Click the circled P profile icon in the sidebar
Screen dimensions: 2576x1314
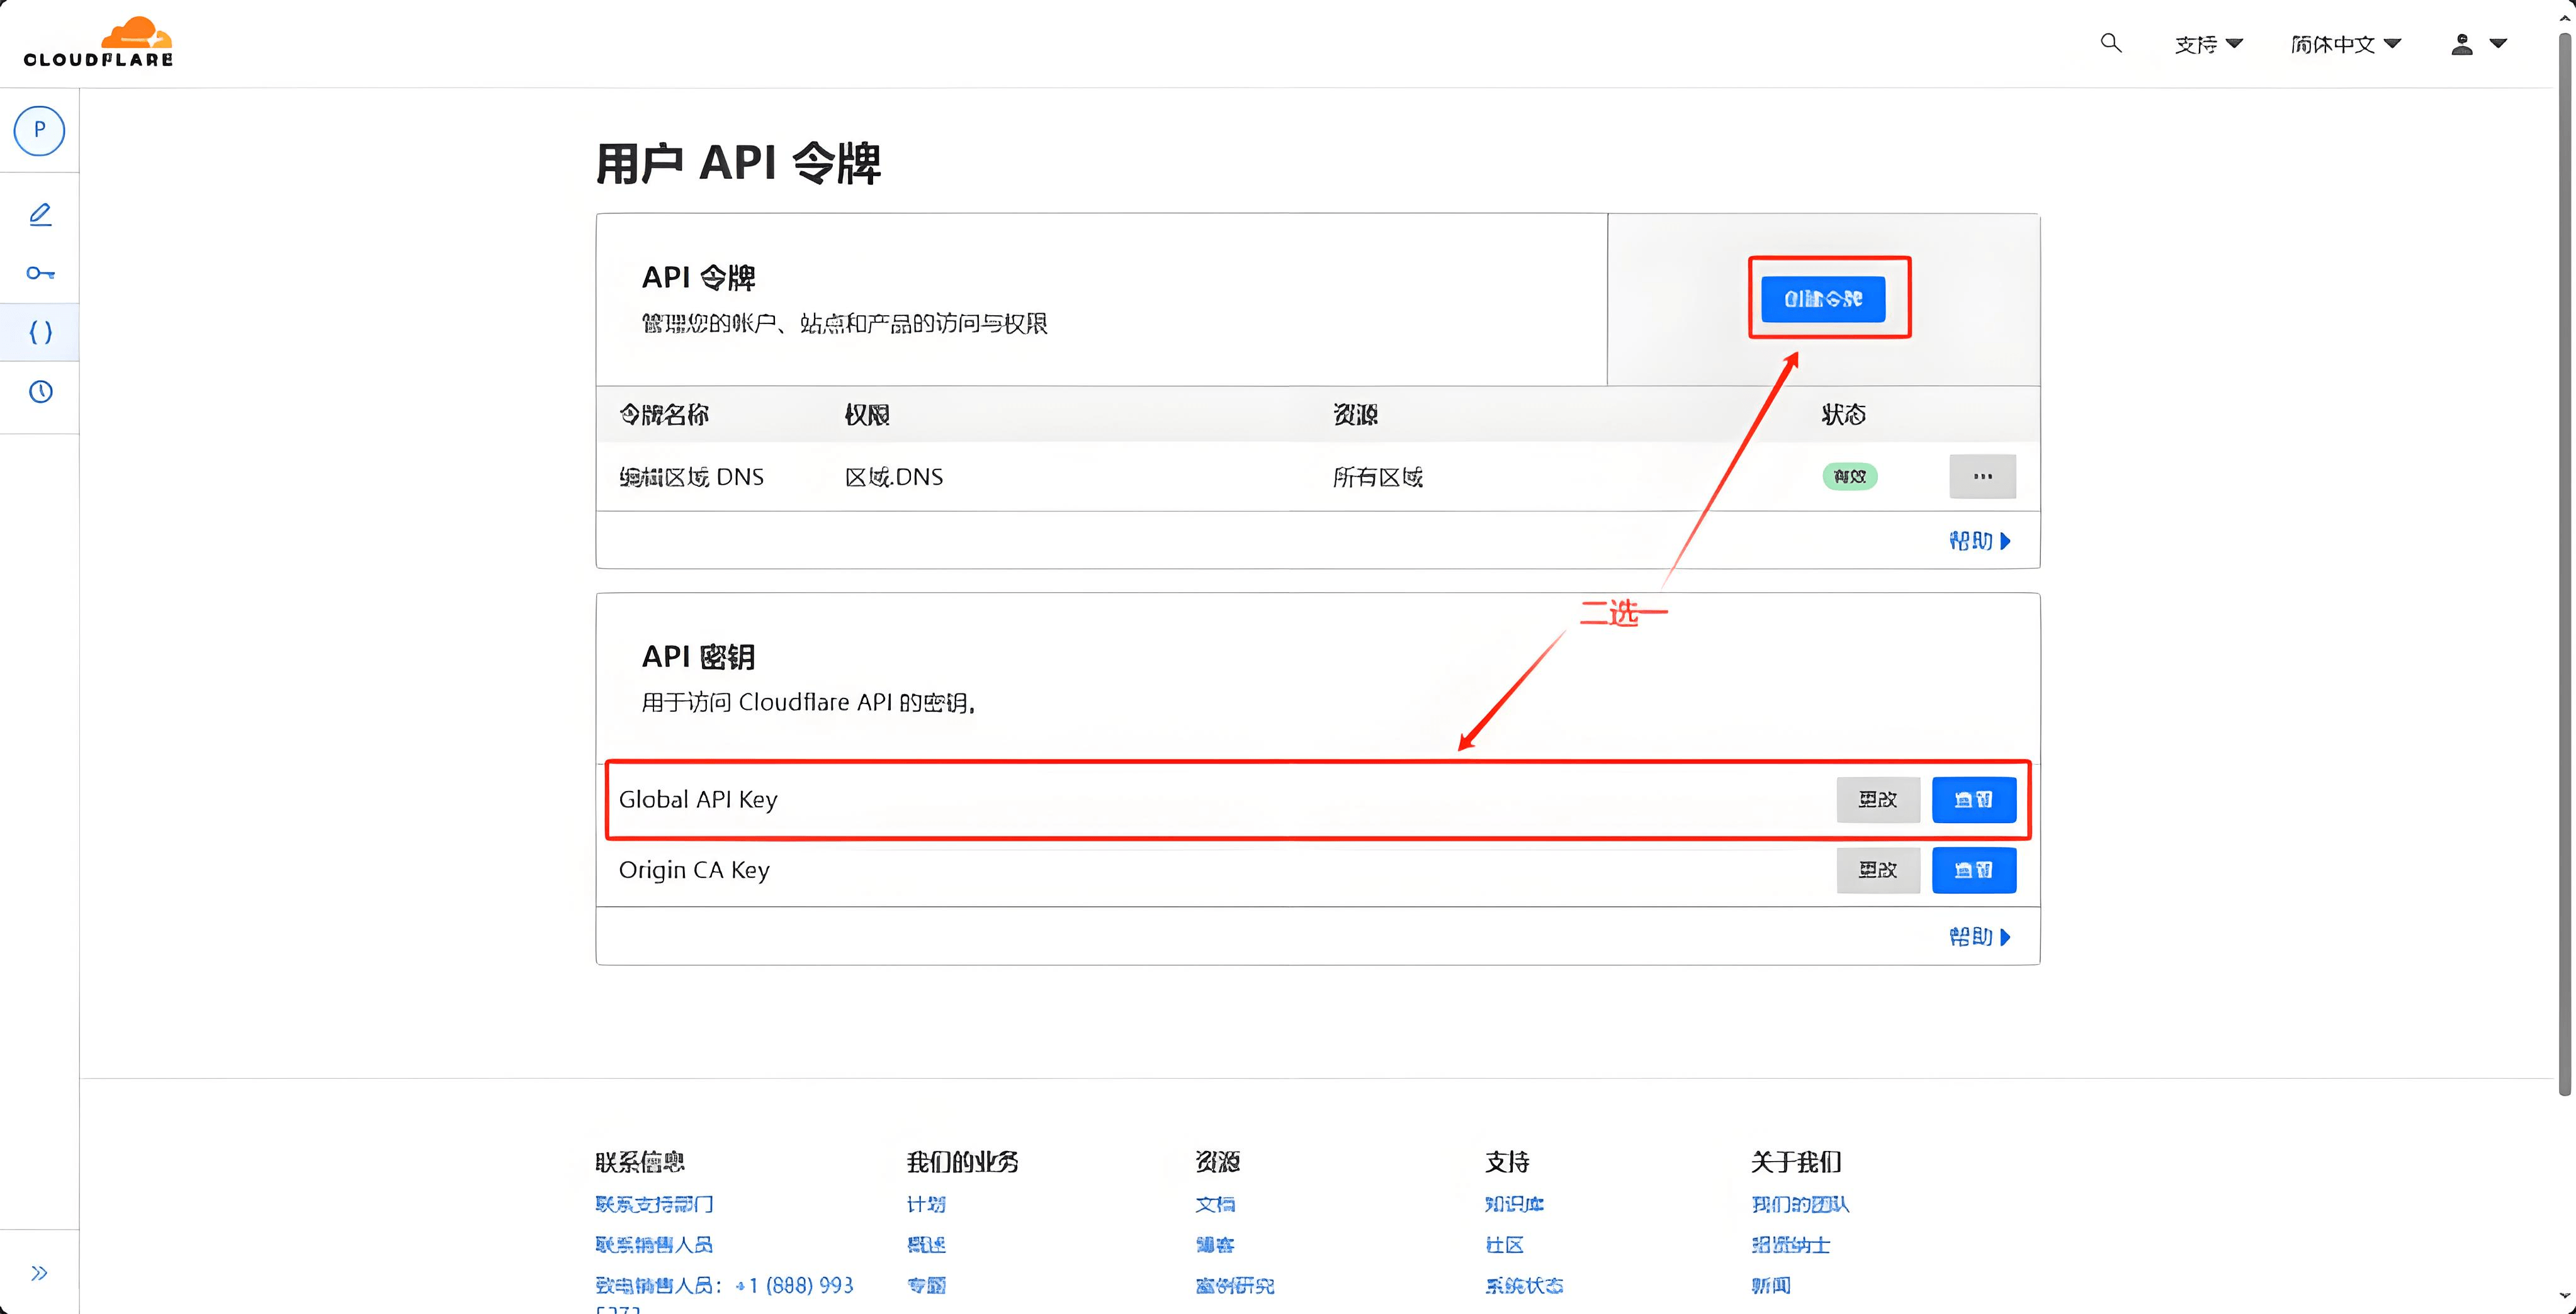click(40, 130)
